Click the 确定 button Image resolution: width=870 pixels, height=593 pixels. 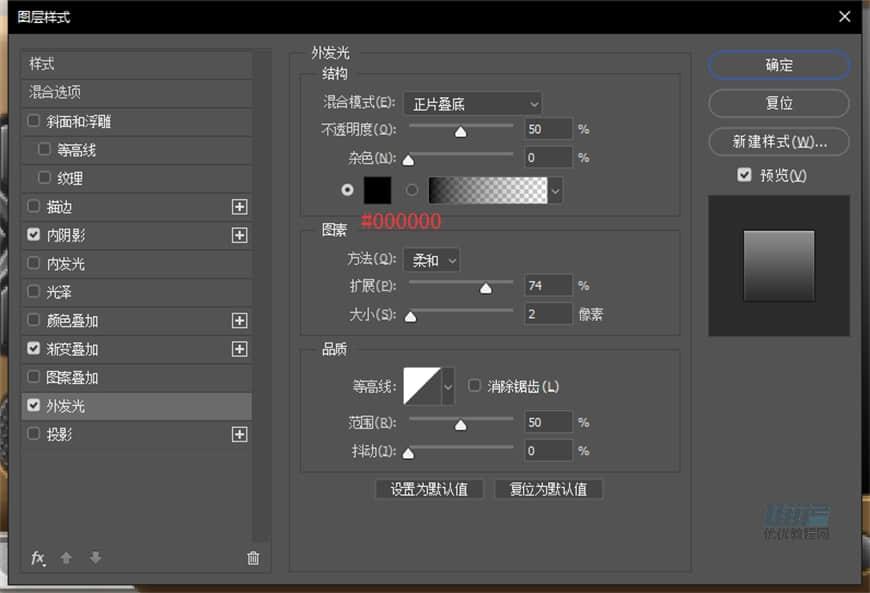tap(778, 65)
